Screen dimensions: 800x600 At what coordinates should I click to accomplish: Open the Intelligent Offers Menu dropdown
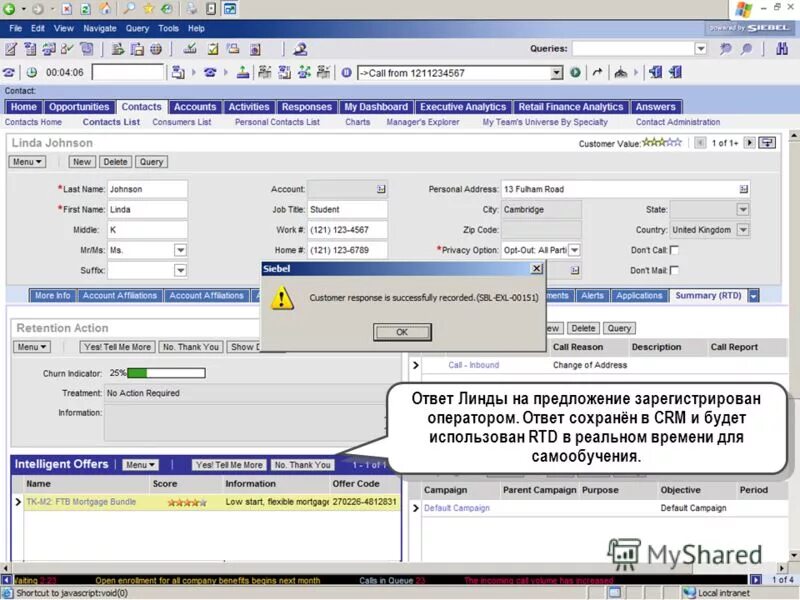click(x=140, y=465)
